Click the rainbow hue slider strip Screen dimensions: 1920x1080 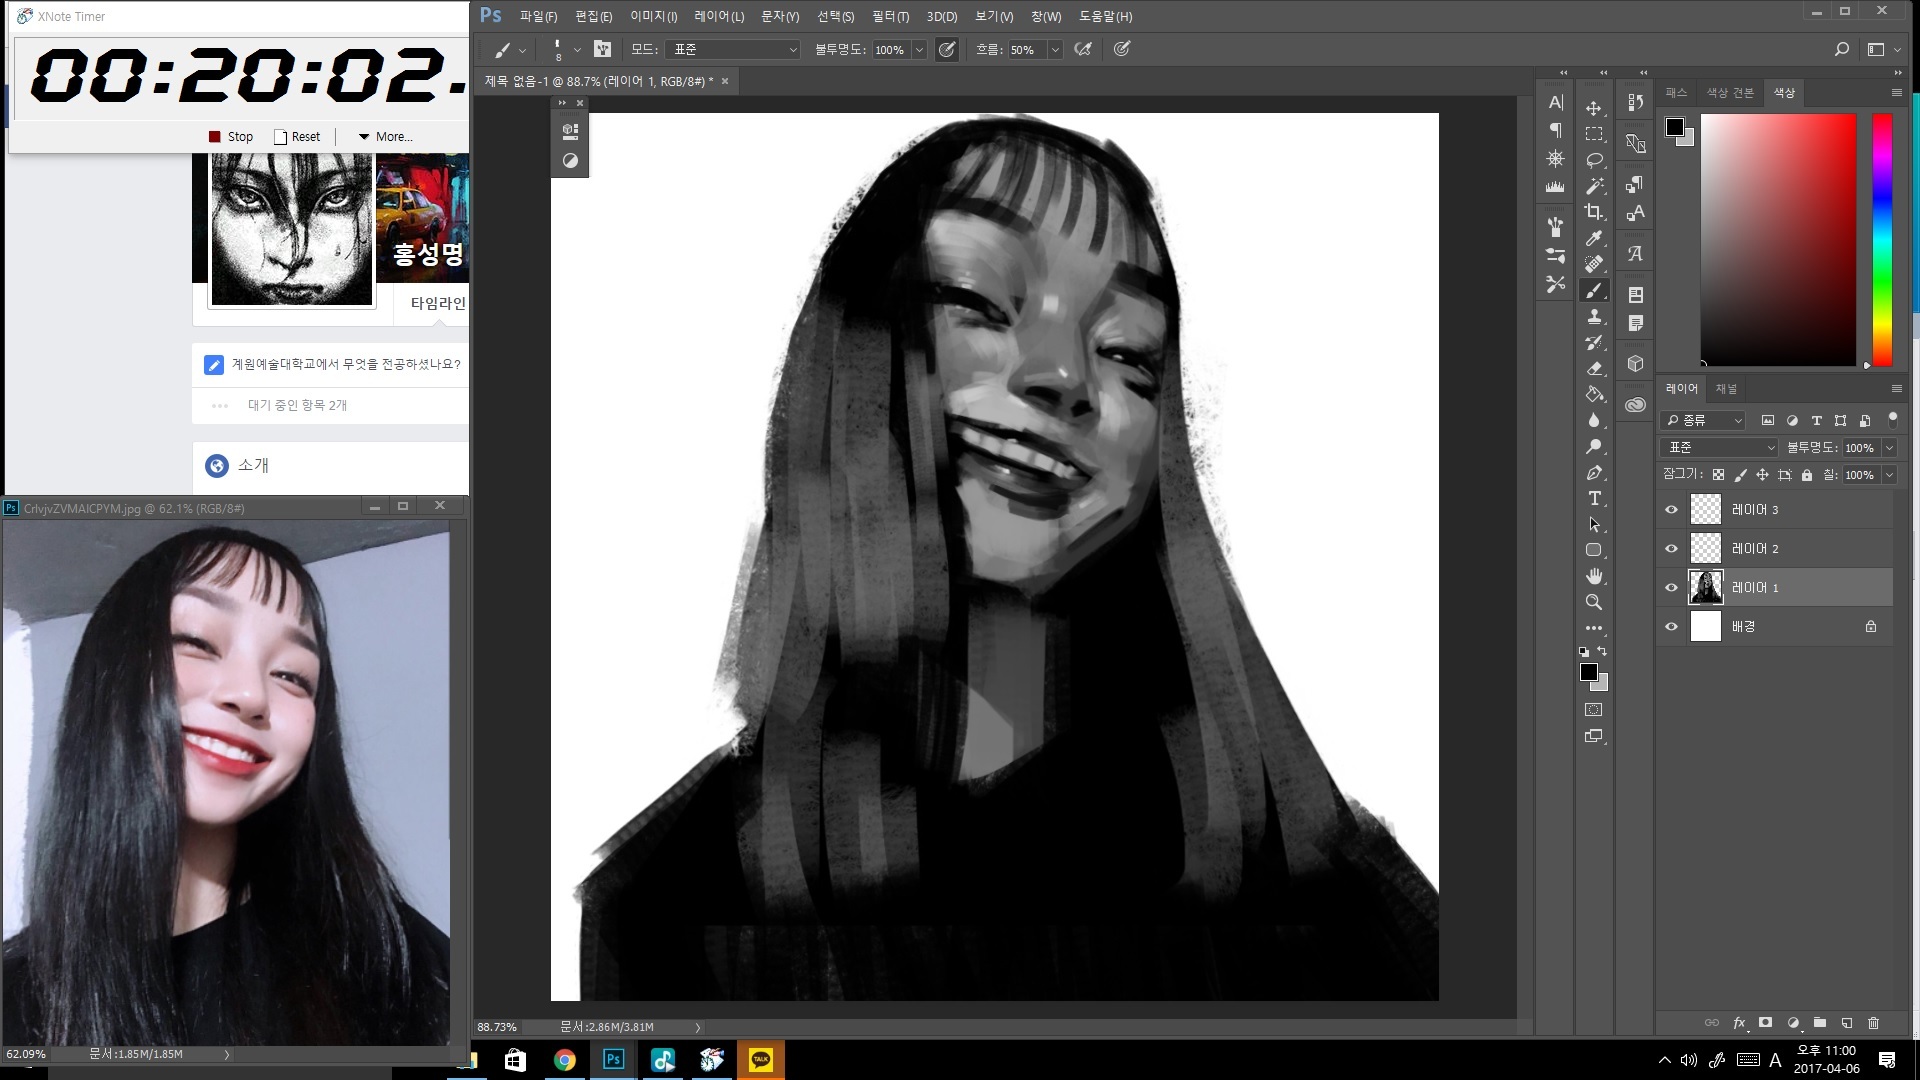1881,240
